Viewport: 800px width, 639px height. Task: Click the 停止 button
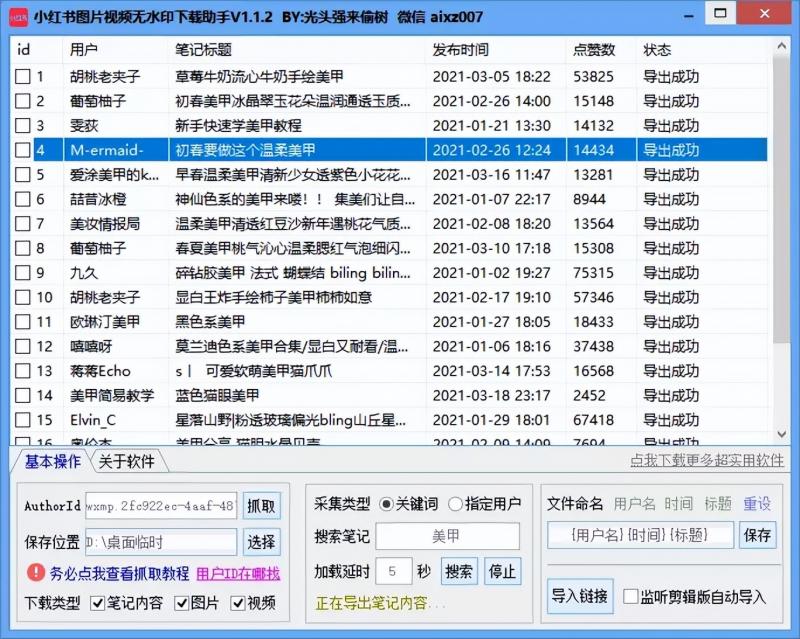click(x=503, y=571)
